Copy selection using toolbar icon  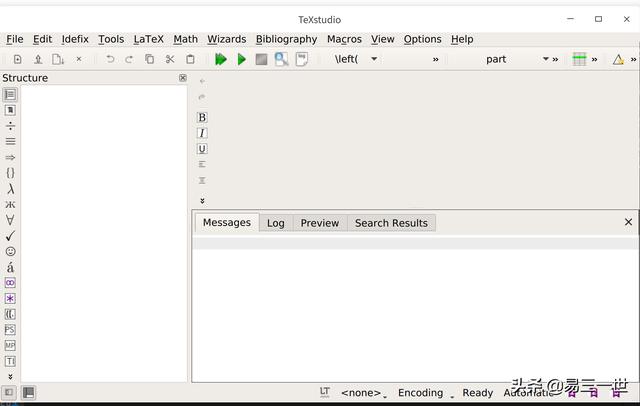coord(150,60)
